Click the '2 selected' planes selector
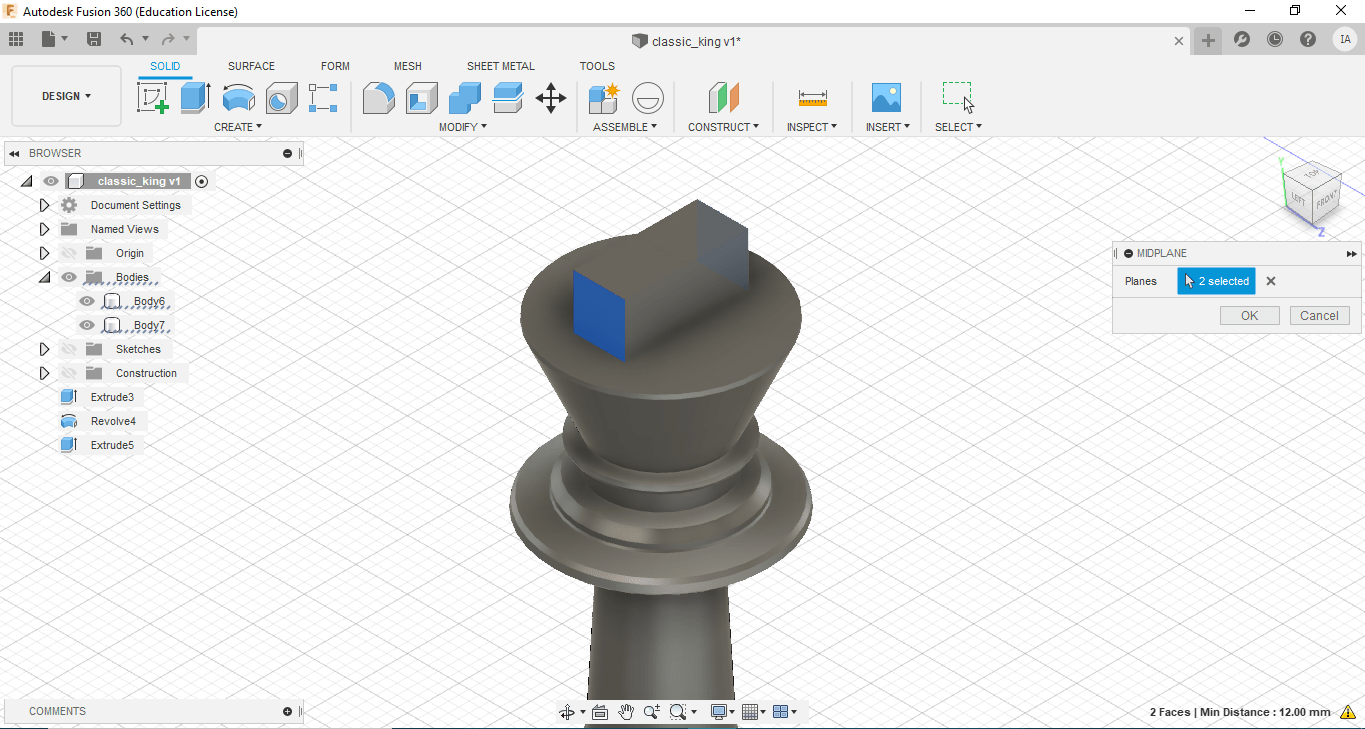This screenshot has width=1365, height=729. (1216, 281)
